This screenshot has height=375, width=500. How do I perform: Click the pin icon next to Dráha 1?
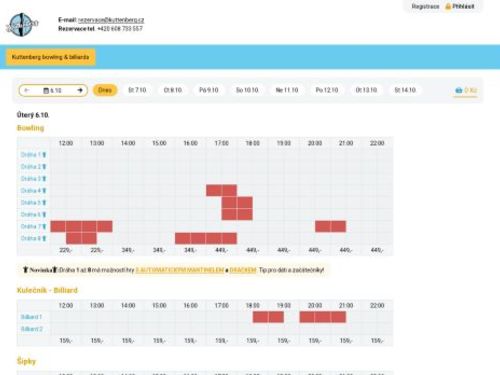coord(44,155)
